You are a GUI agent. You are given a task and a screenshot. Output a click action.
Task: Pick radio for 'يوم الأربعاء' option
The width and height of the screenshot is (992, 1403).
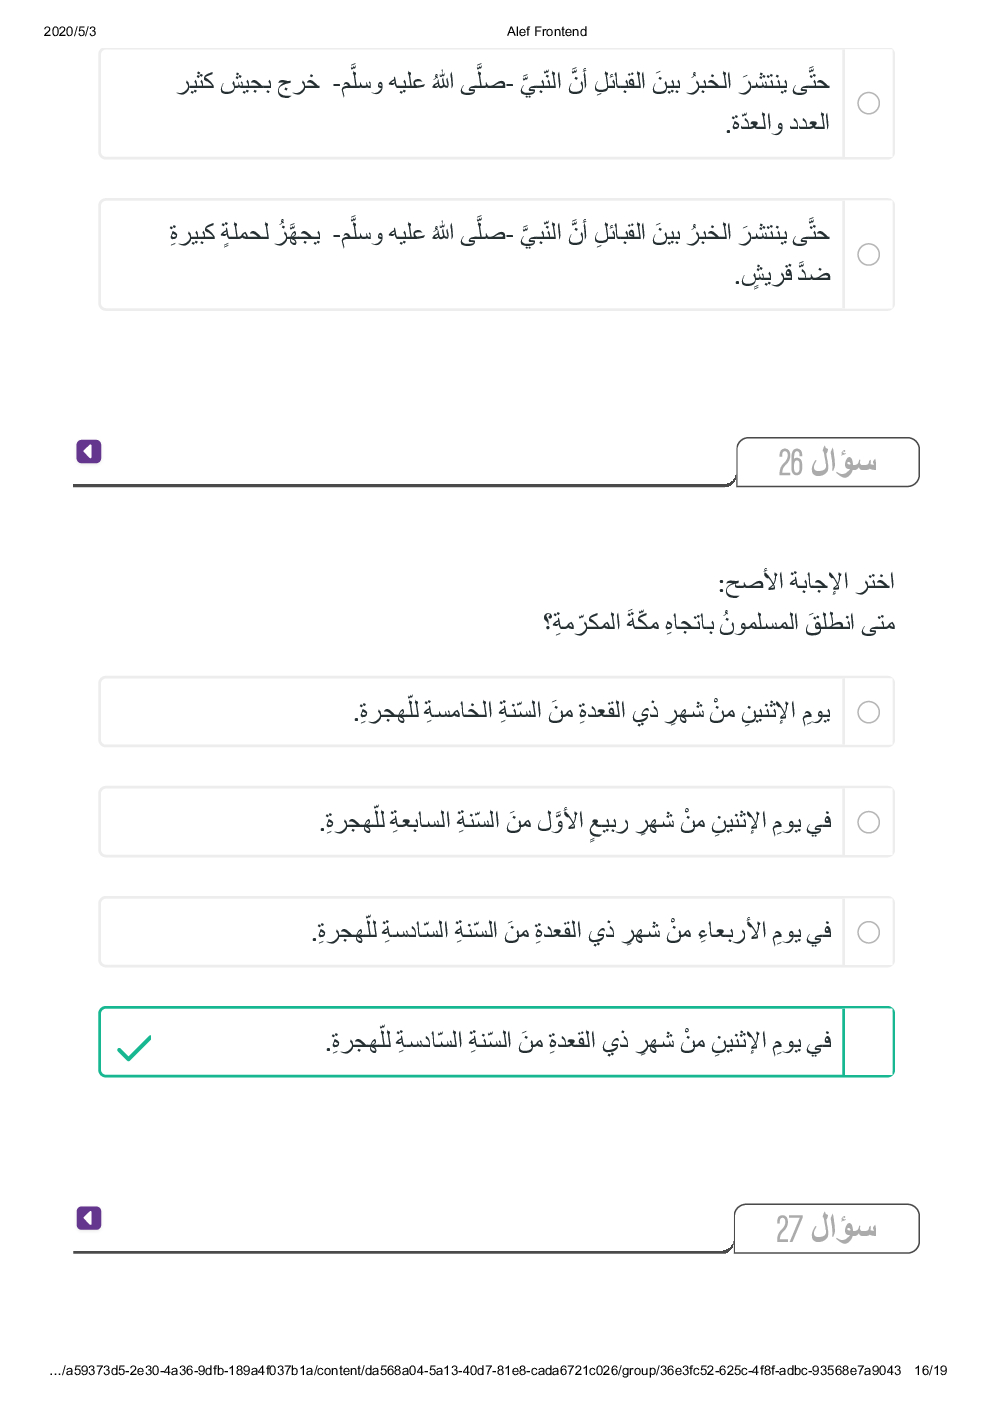869,932
